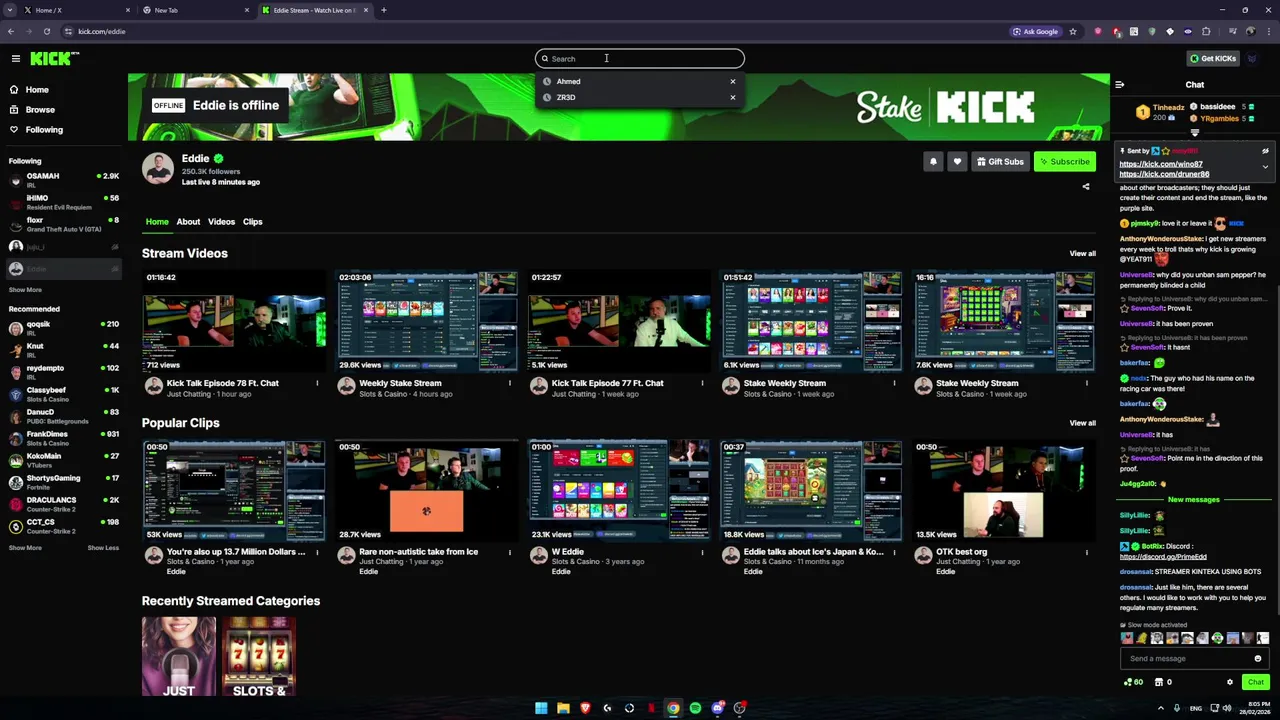The width and height of the screenshot is (1280, 720).
Task: Switch to the Clips tab
Action: pyautogui.click(x=252, y=222)
